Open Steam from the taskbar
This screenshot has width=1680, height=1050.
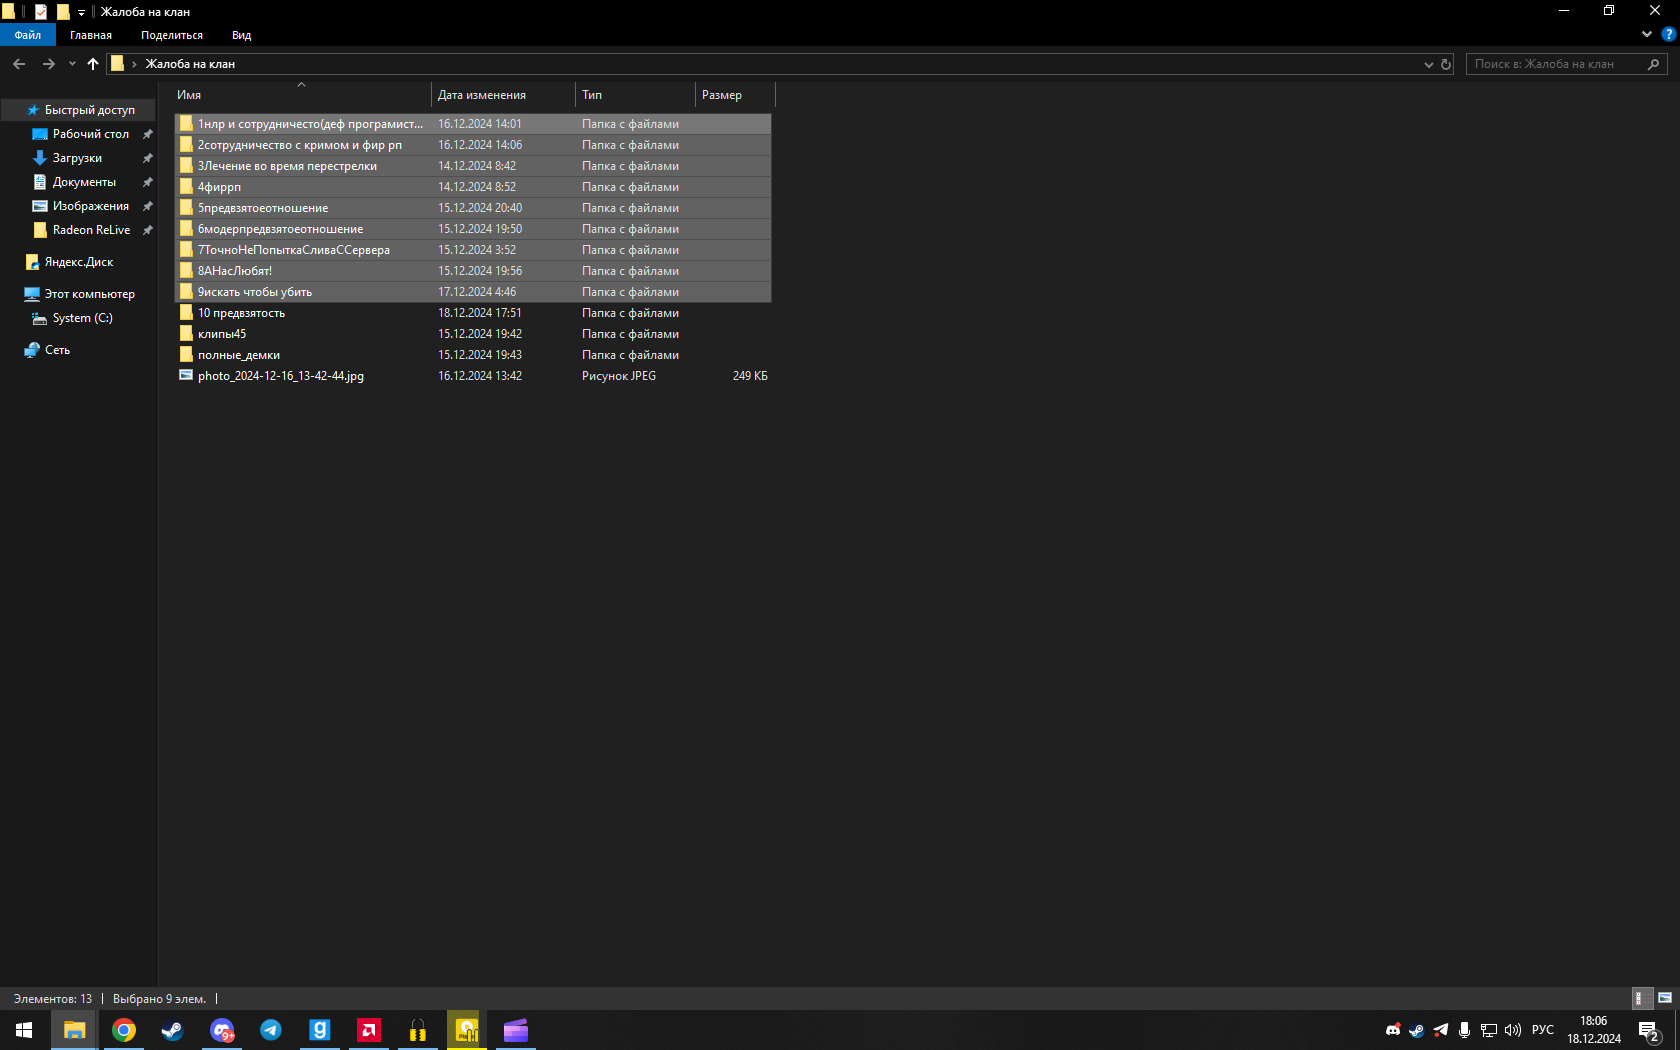click(172, 1030)
